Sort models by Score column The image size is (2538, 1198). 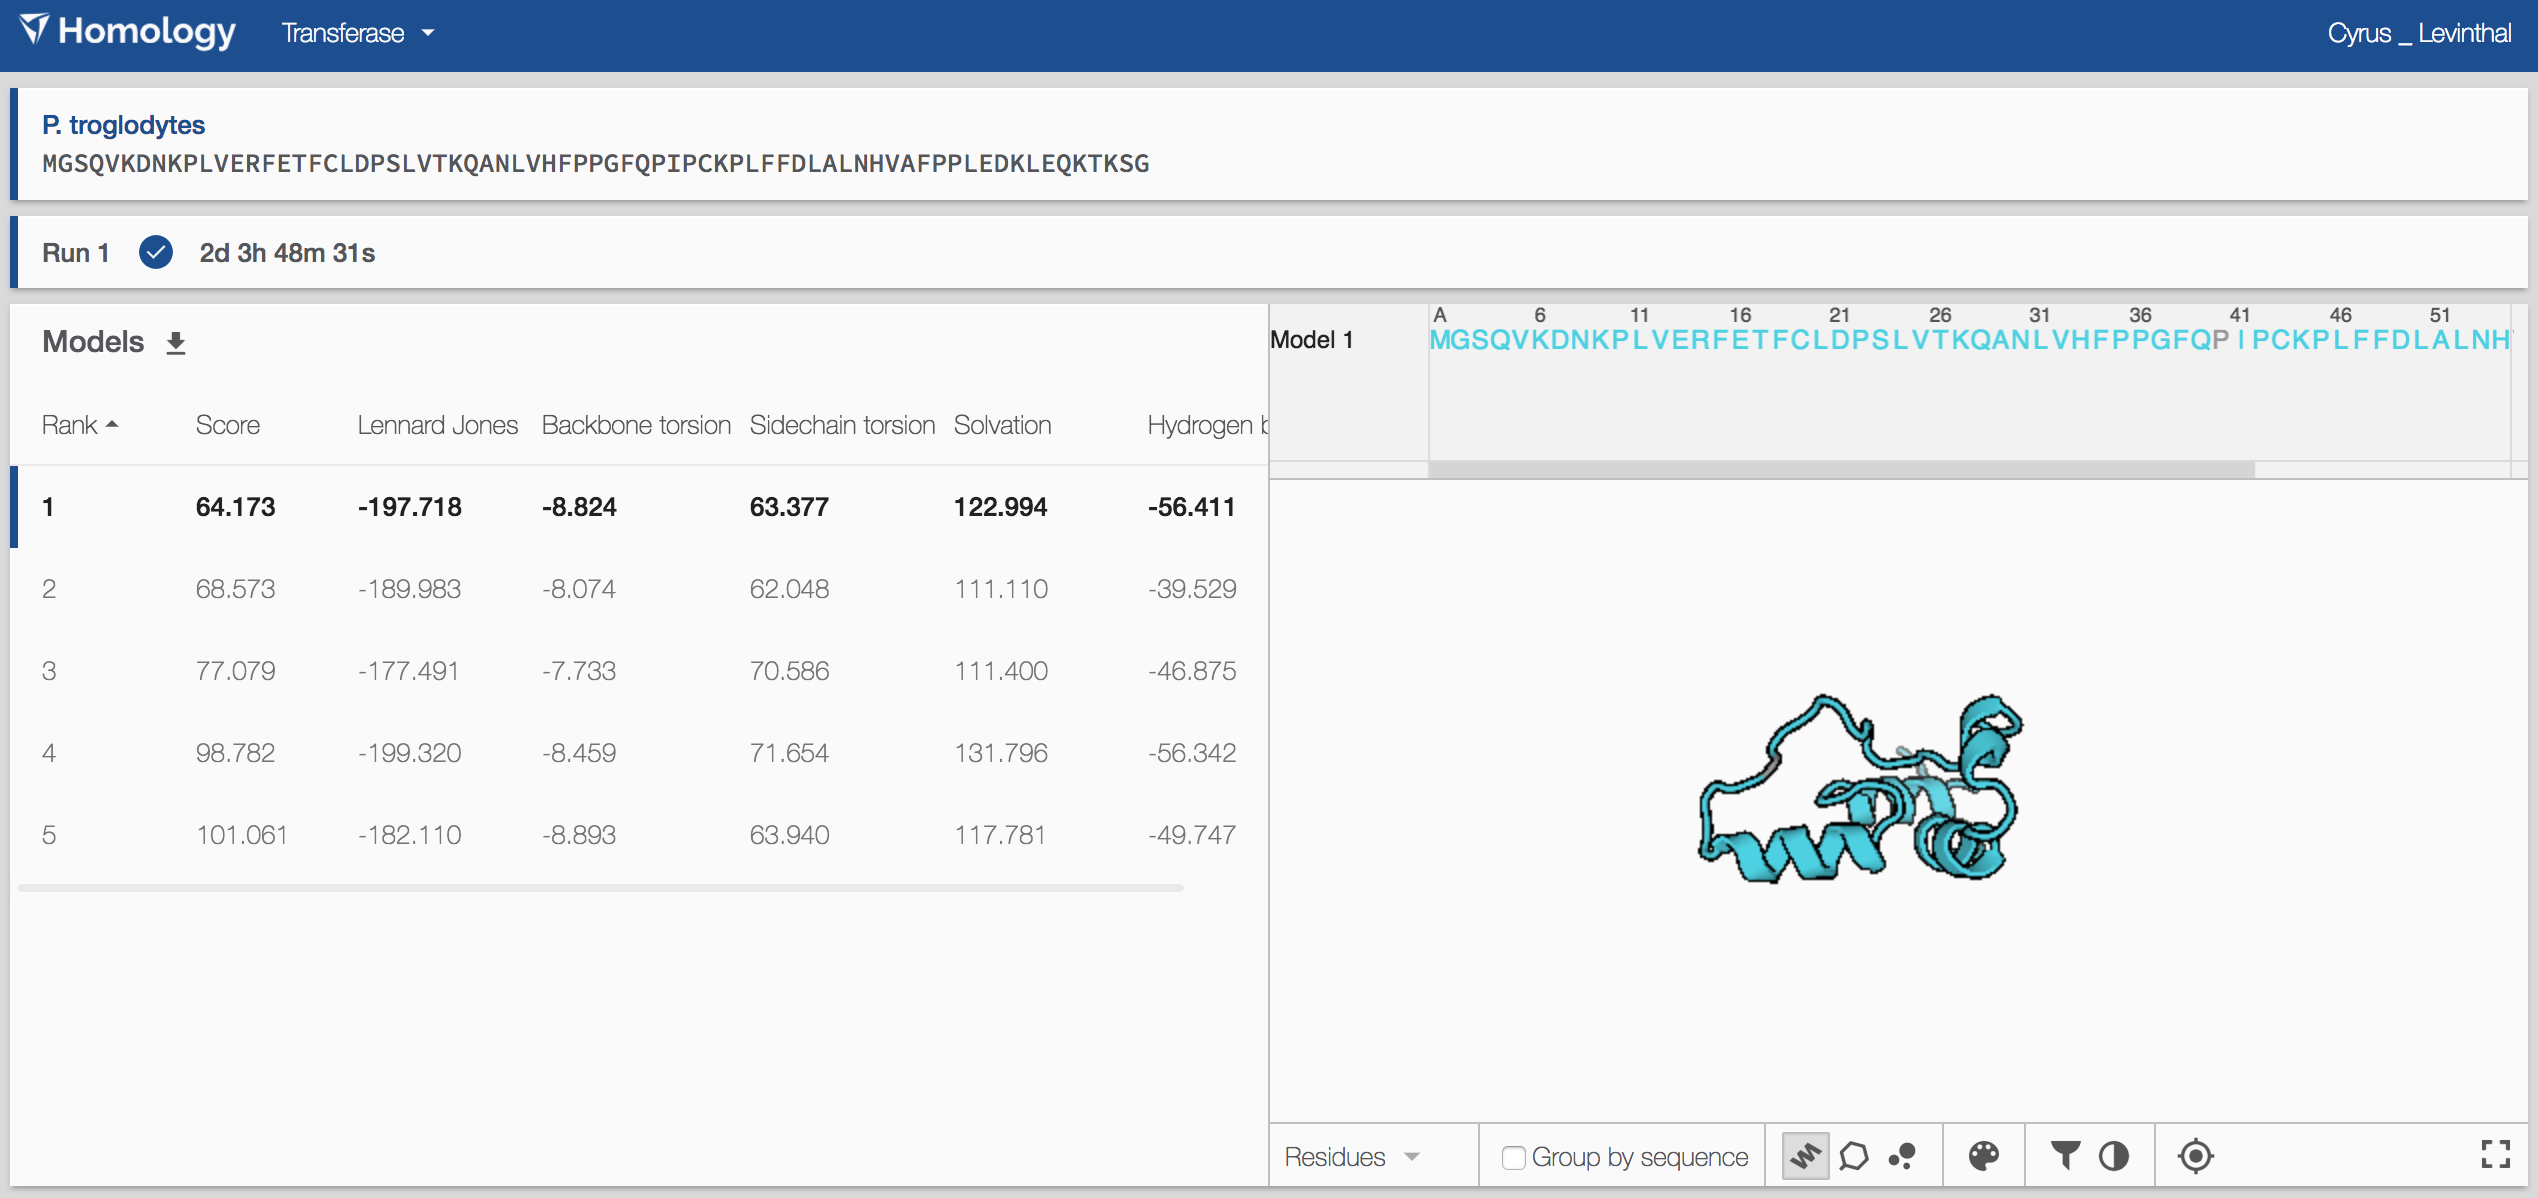coord(227,425)
